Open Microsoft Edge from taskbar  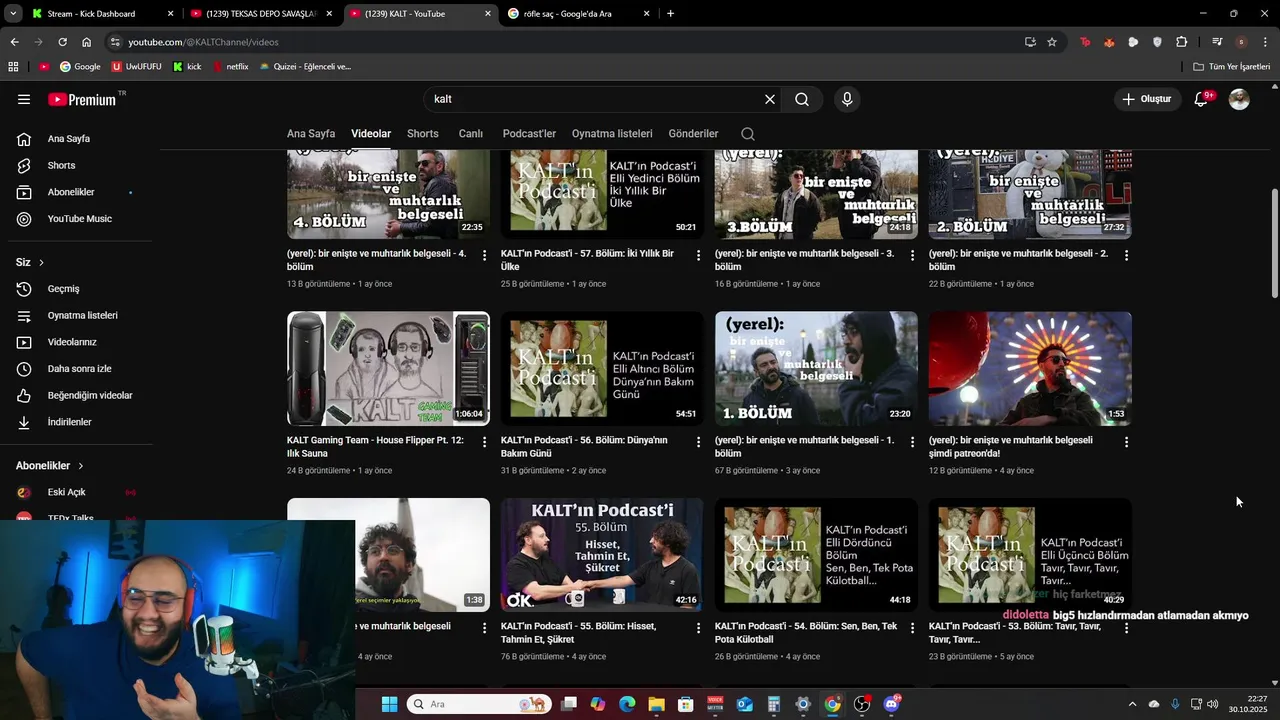click(x=627, y=704)
